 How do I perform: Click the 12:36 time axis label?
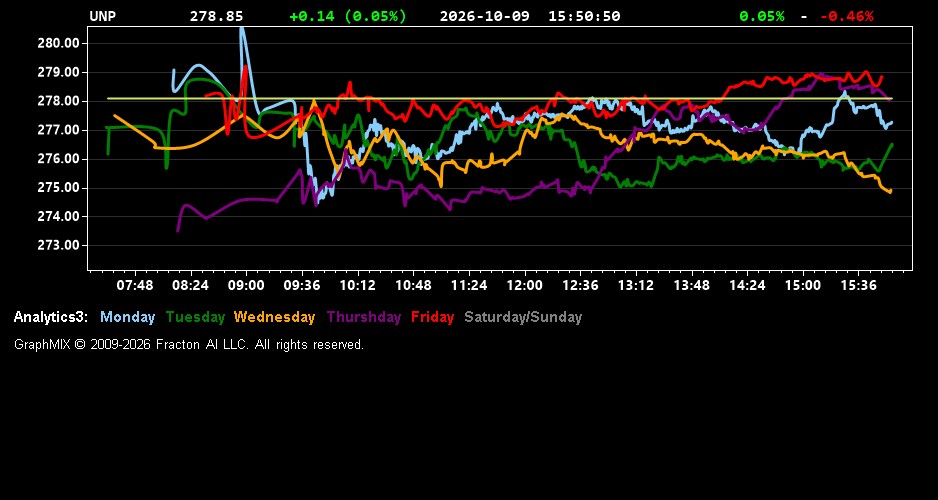point(580,285)
